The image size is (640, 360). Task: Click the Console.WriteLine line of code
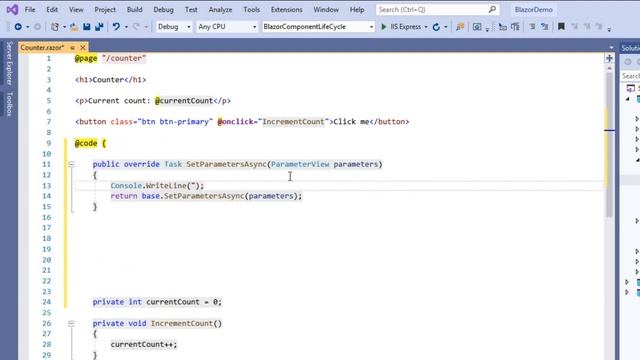(x=157, y=186)
